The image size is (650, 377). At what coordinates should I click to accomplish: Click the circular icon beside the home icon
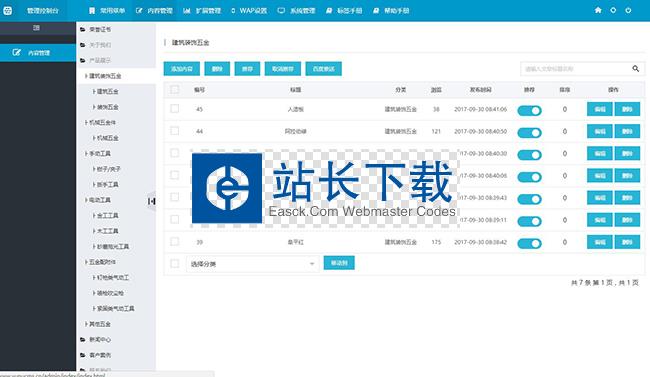pos(613,10)
